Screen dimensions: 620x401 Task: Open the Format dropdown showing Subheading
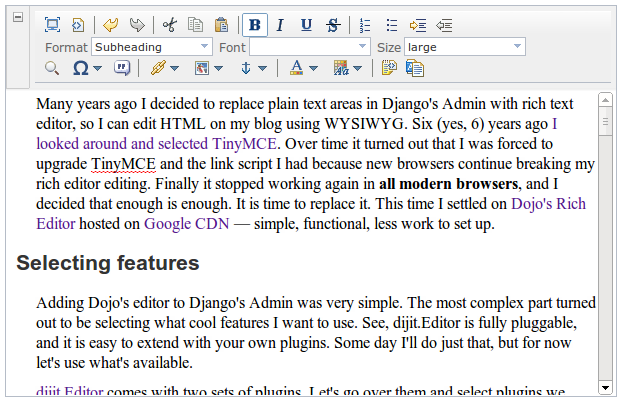pyautogui.click(x=152, y=47)
